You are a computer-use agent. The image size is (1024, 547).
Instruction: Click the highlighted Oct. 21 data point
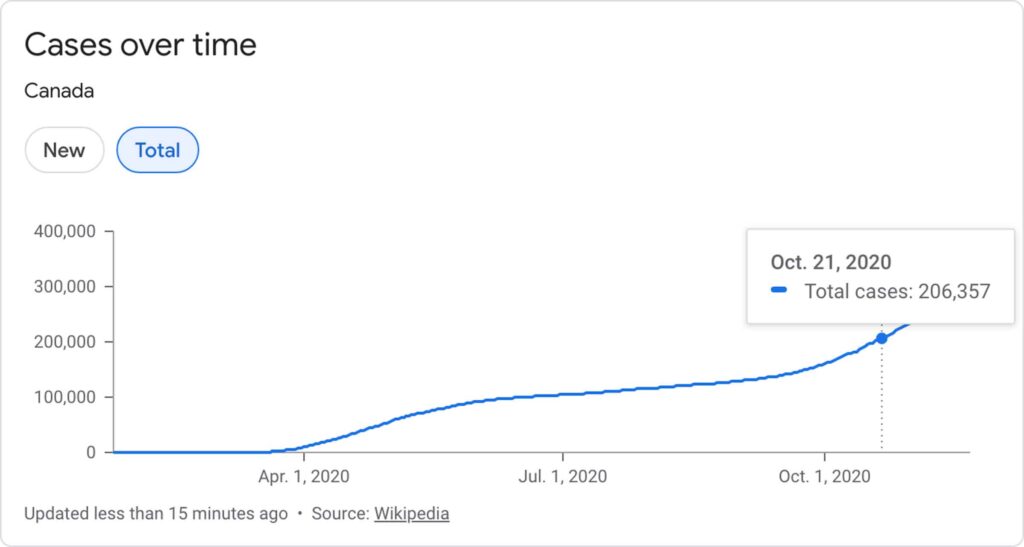point(881,338)
